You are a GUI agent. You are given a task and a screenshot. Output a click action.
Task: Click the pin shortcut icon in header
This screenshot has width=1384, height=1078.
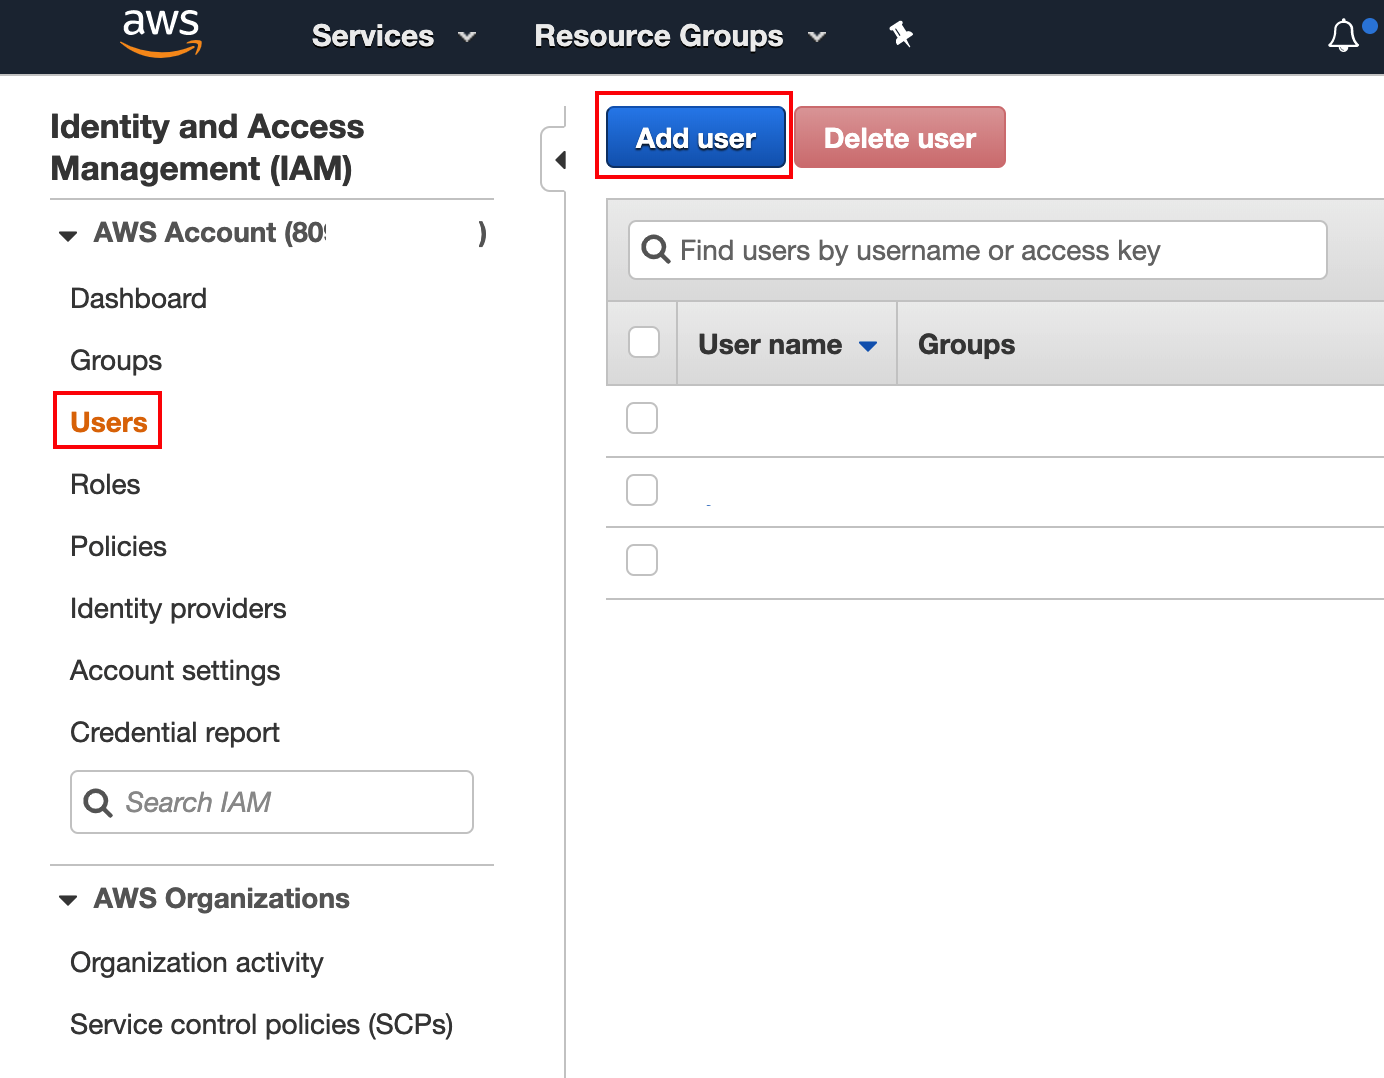pyautogui.click(x=901, y=35)
